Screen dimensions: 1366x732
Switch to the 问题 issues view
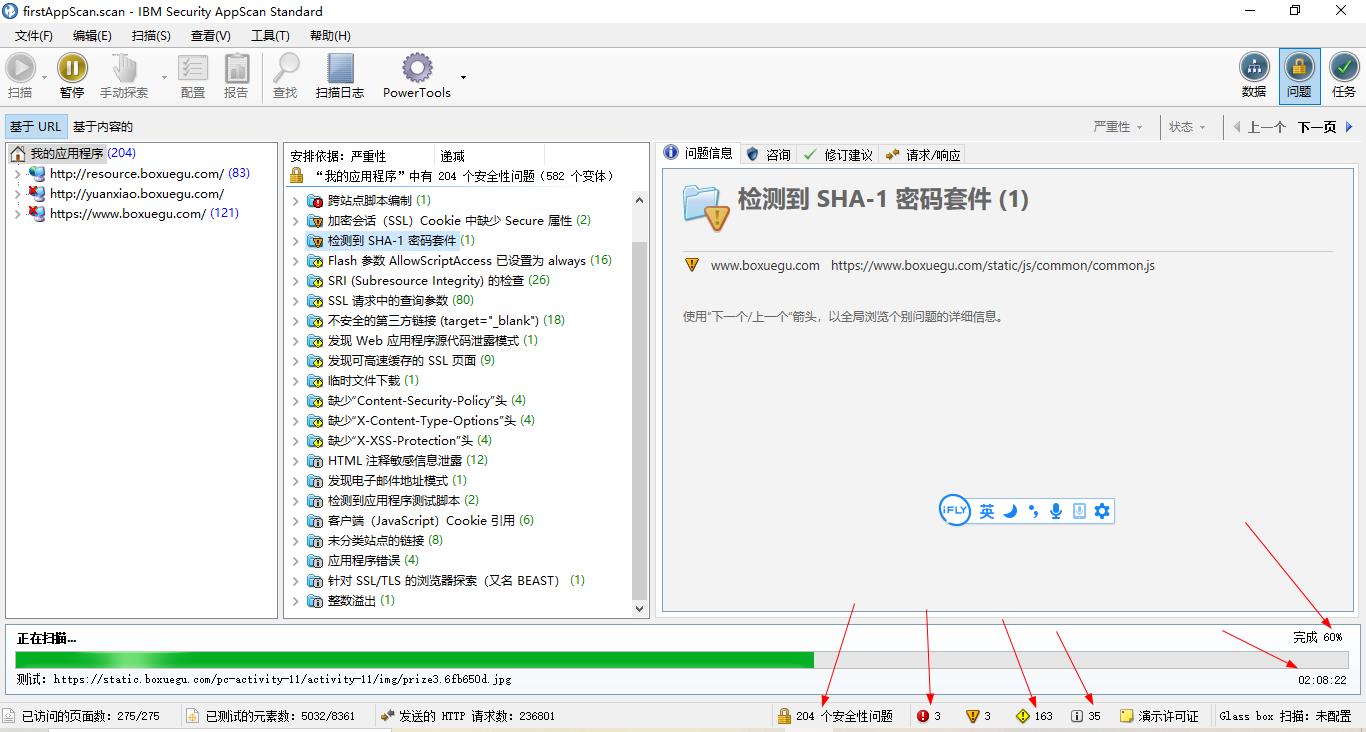click(x=1299, y=76)
